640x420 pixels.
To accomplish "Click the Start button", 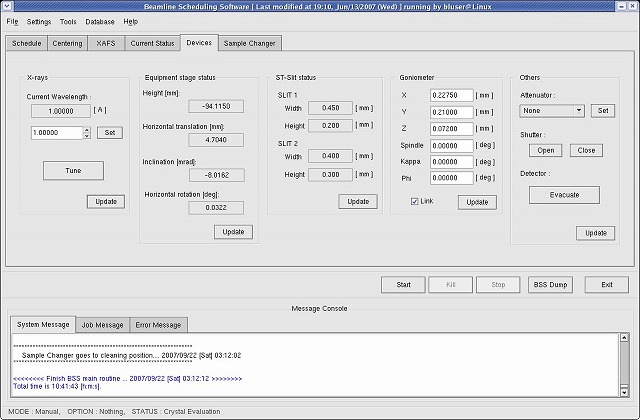I will 403,284.
